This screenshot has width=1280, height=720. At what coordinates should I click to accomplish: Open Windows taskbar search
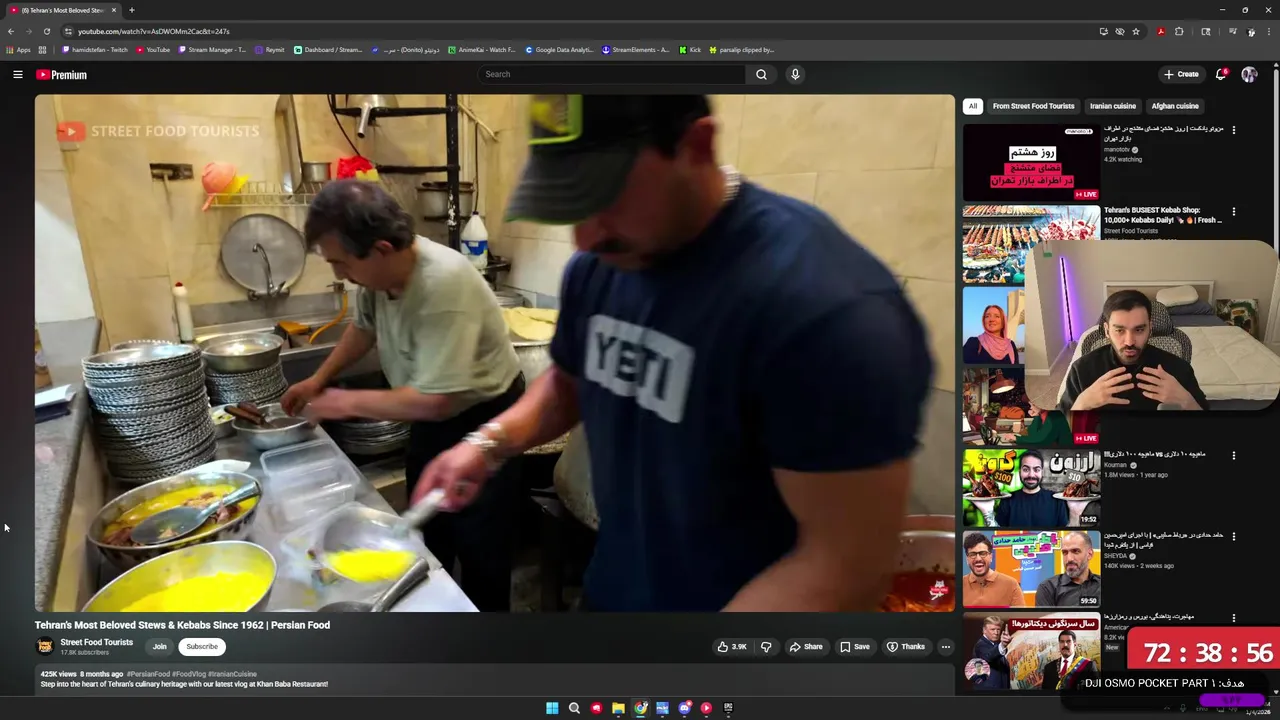574,708
